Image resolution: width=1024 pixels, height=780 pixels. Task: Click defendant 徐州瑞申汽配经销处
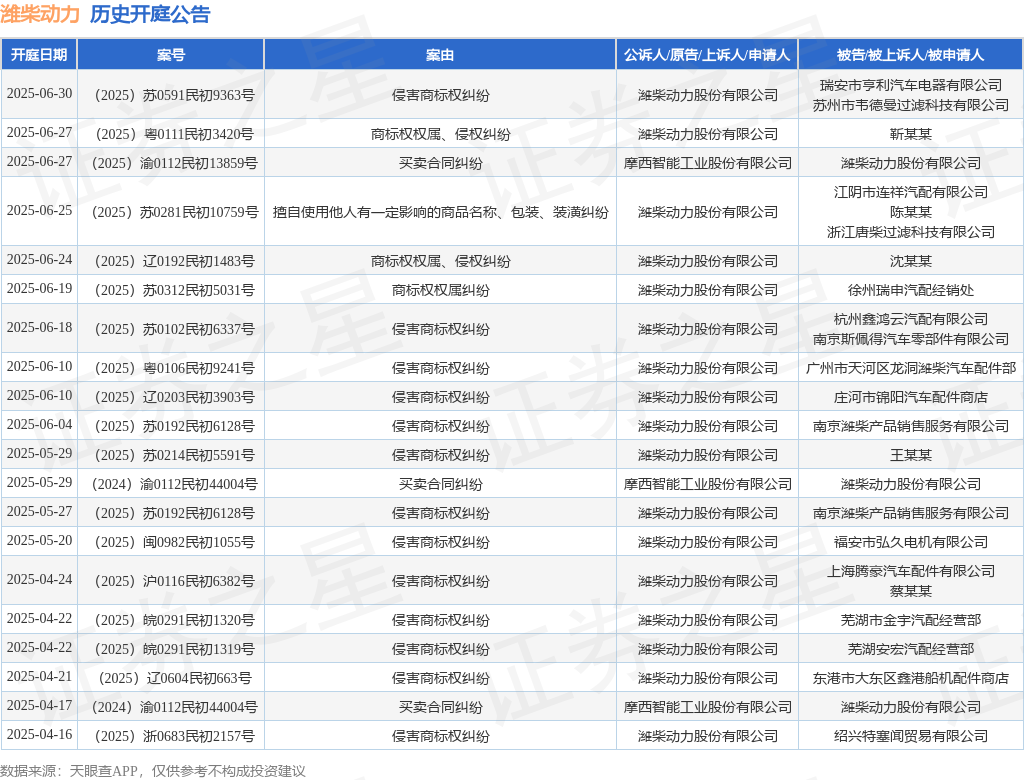point(910,290)
